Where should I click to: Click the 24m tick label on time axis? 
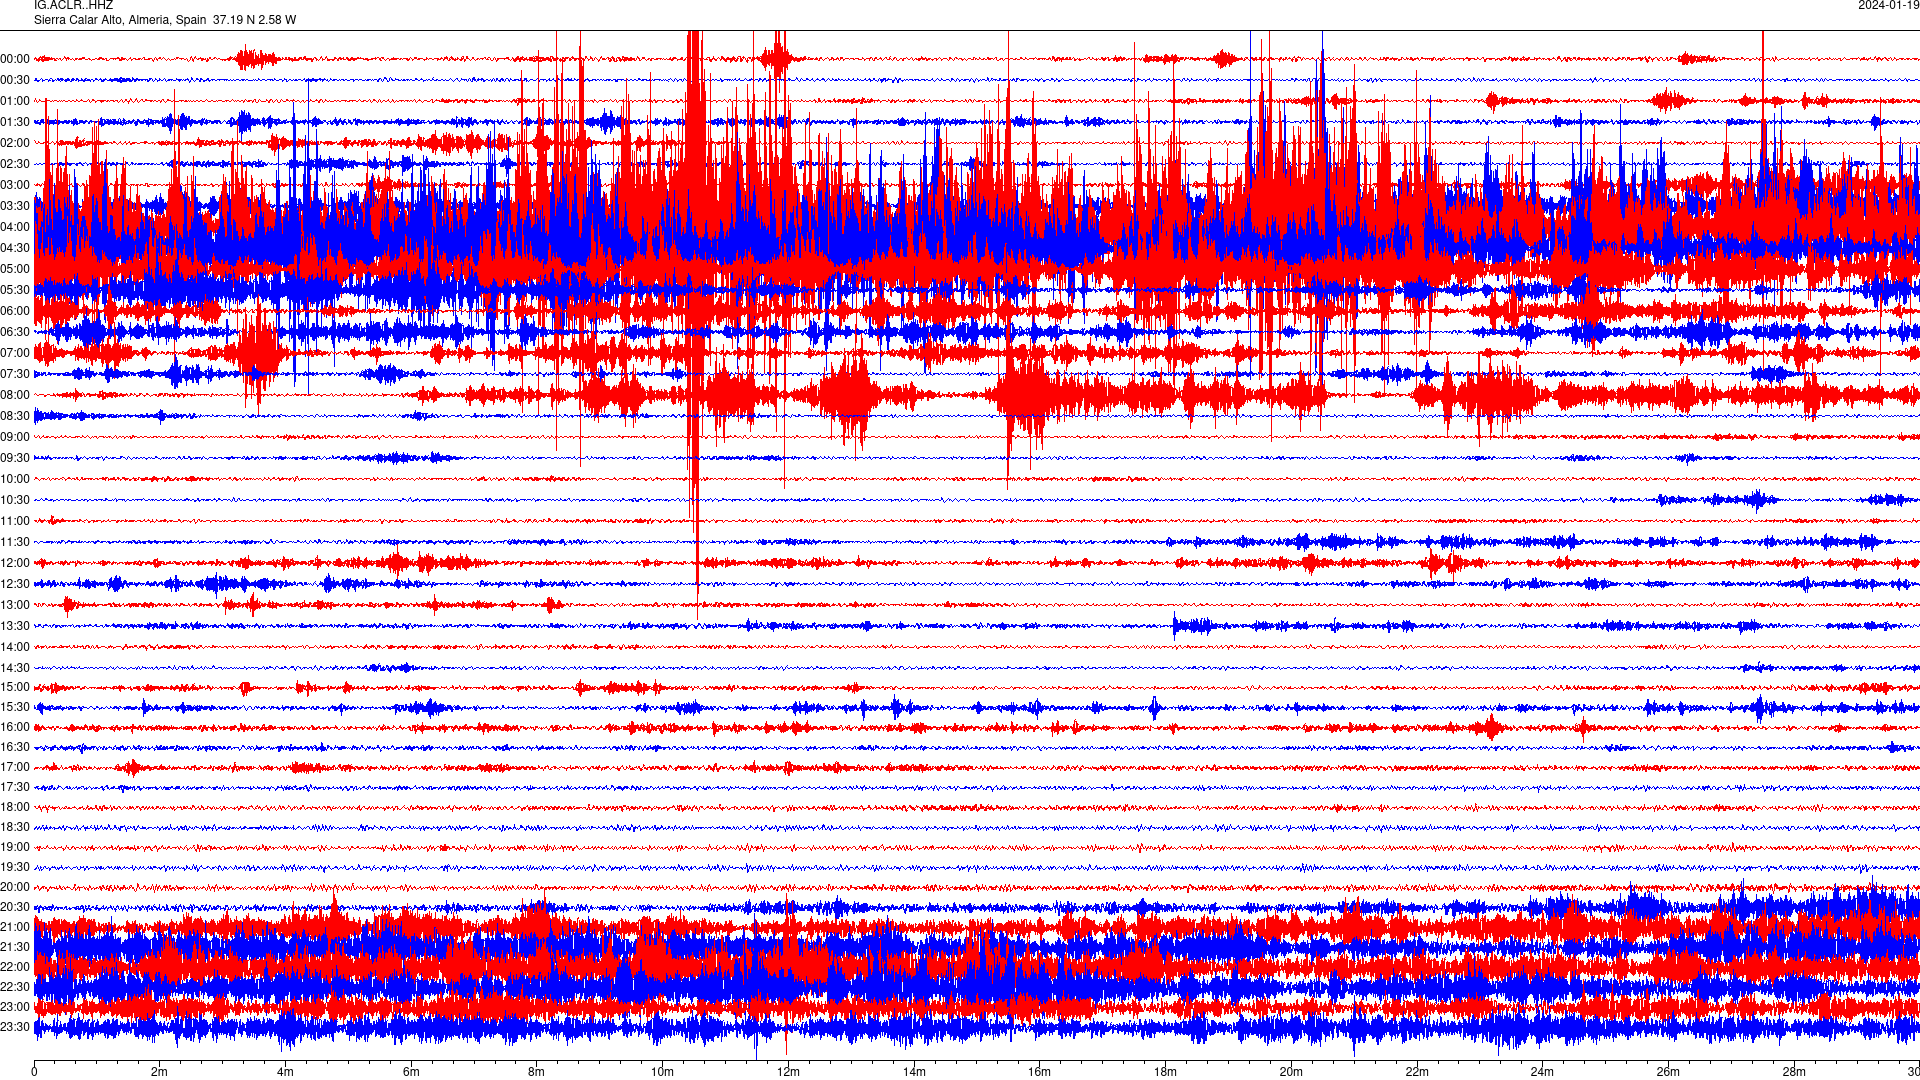coord(1542,1072)
